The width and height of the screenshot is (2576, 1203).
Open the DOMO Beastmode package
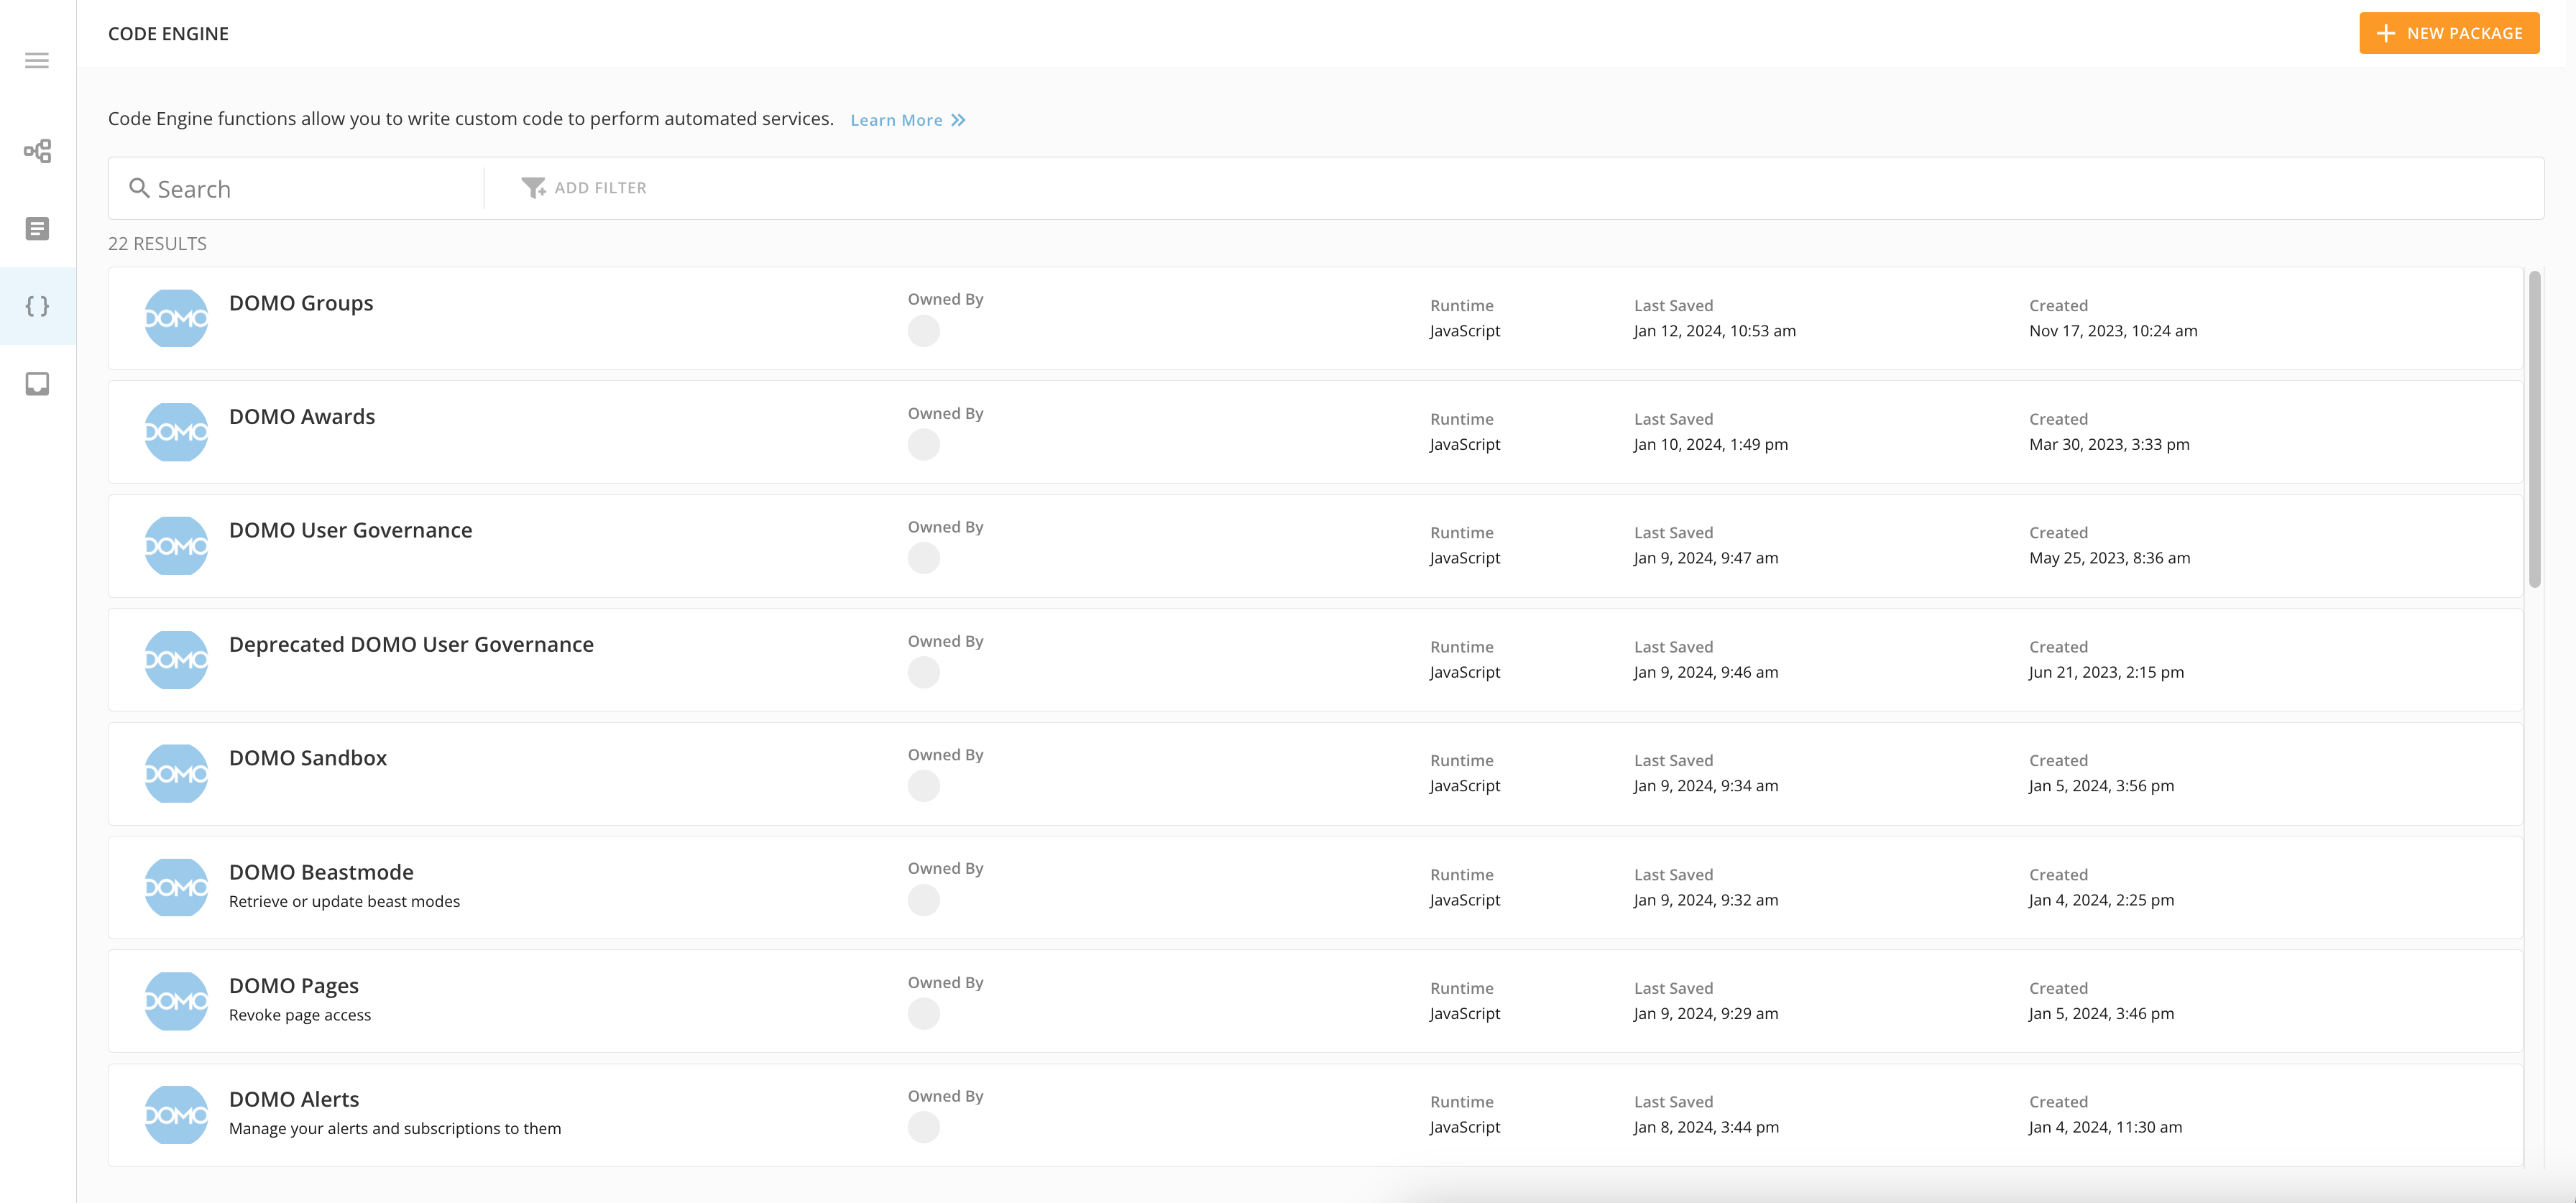point(321,872)
